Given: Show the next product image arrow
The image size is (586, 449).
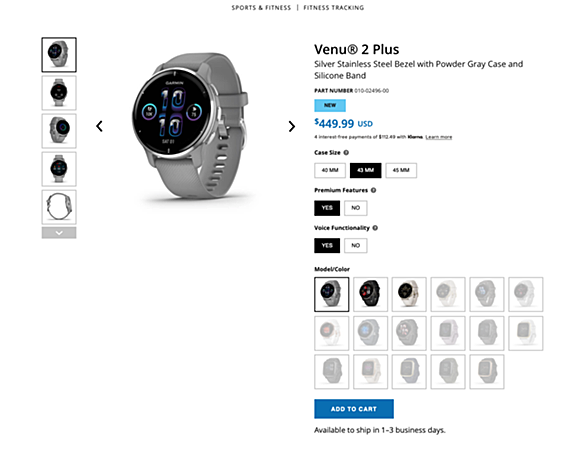Looking at the screenshot, I should pos(292,126).
